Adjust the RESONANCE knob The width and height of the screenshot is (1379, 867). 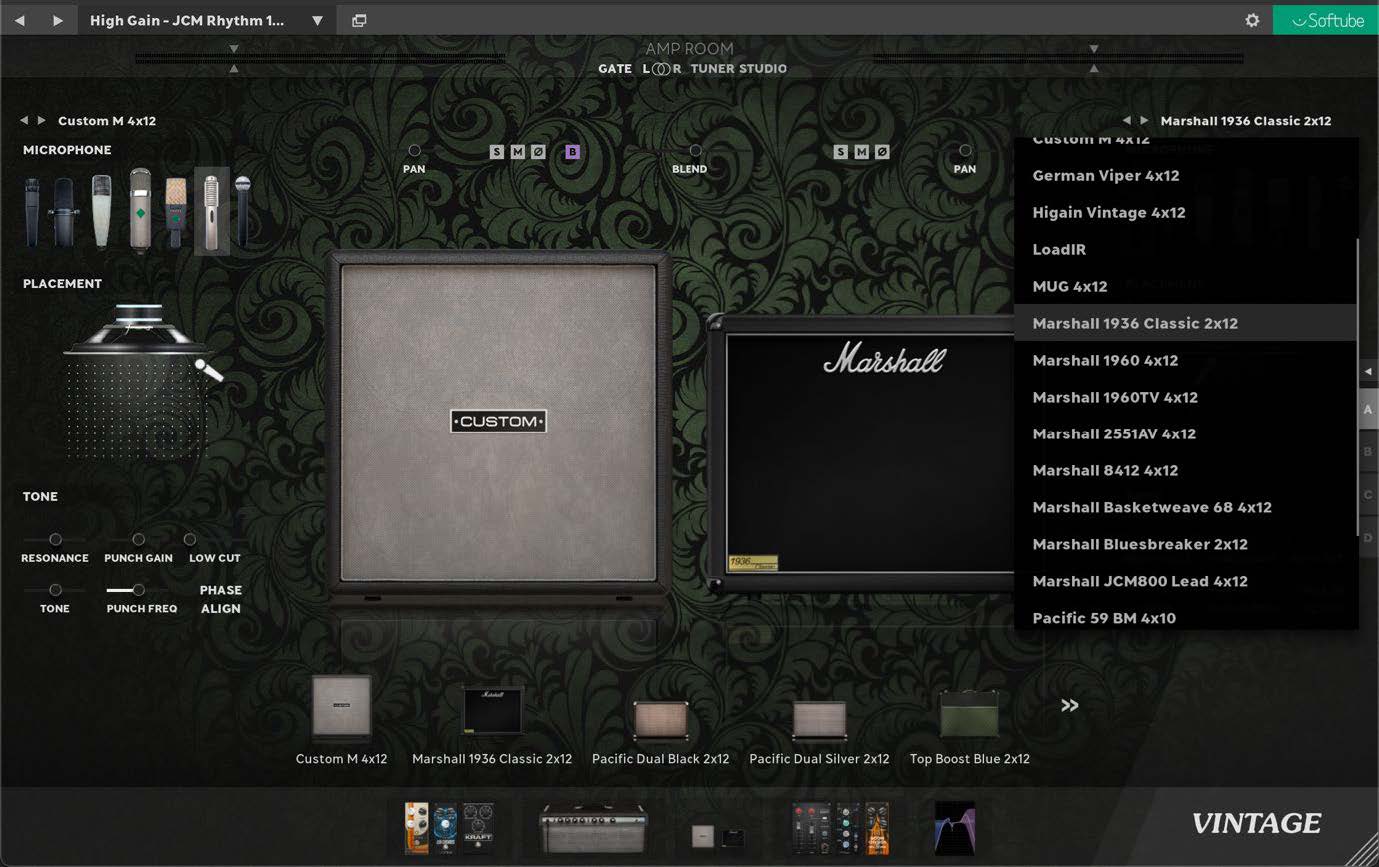[55, 537]
